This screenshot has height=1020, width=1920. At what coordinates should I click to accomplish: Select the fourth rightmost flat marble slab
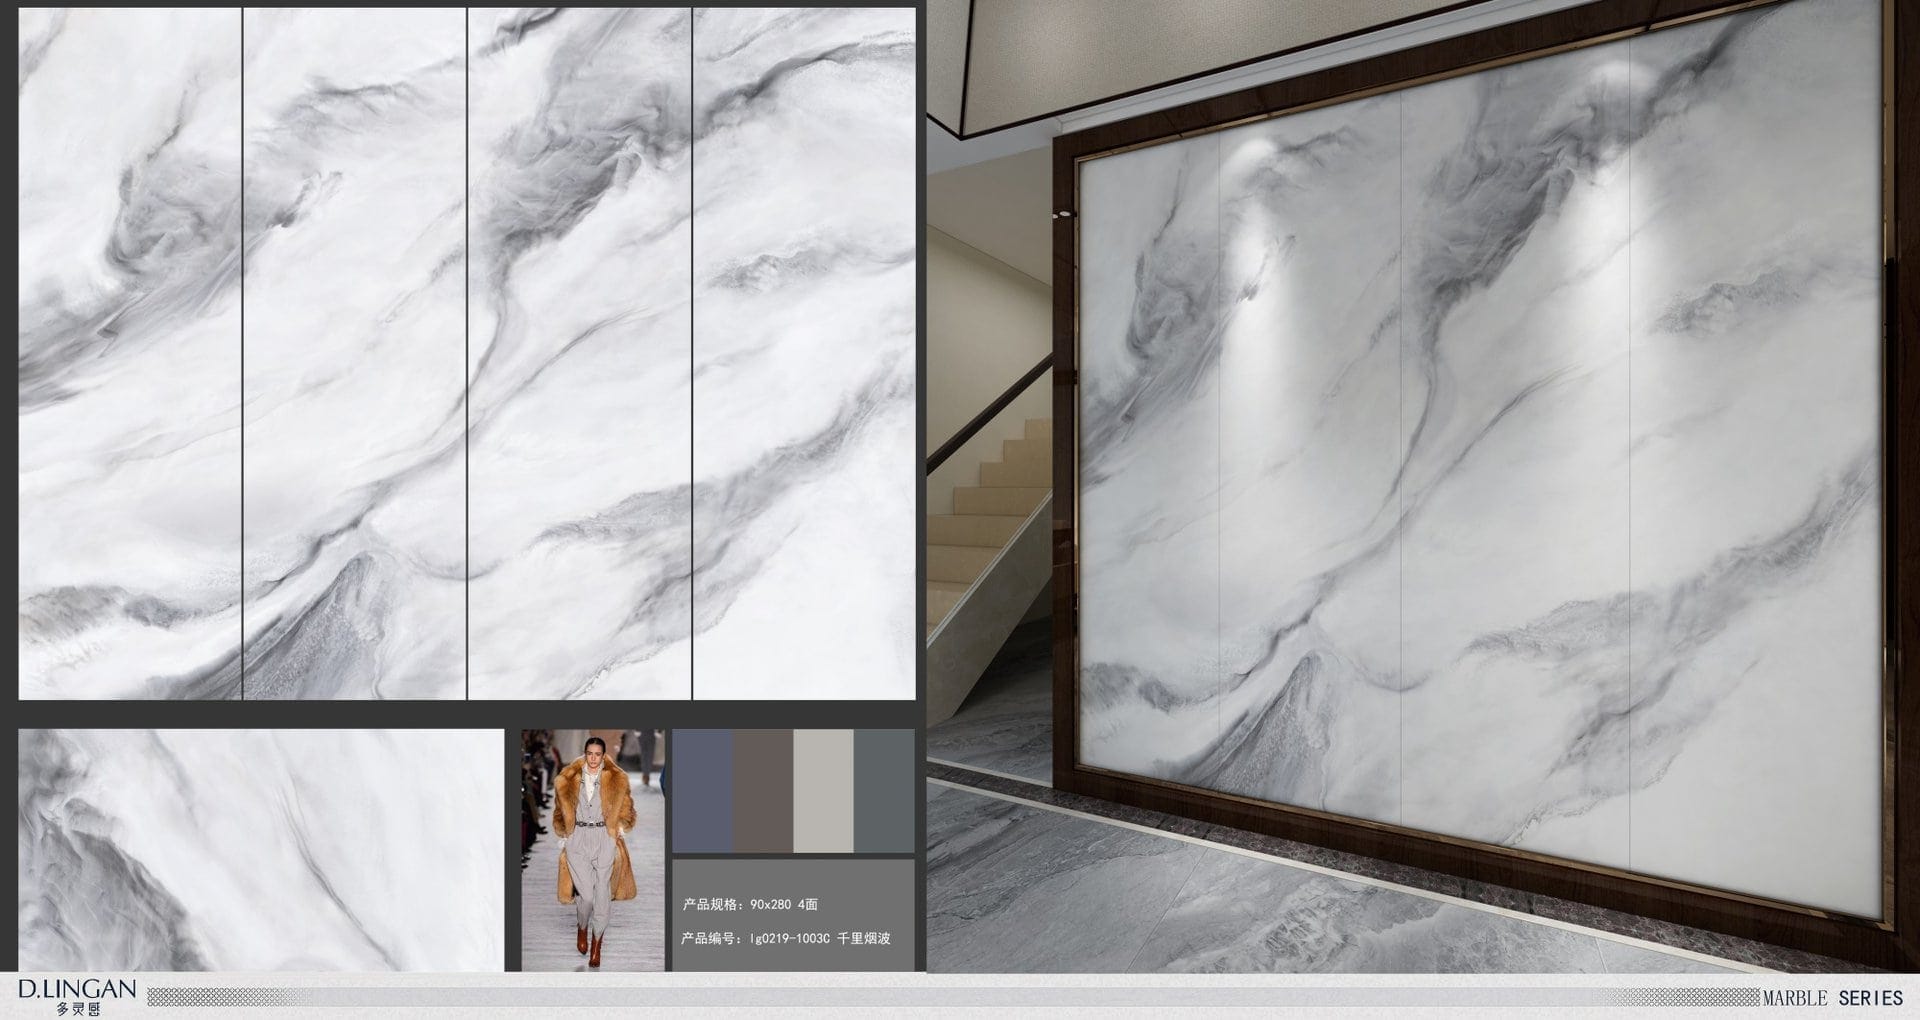(804, 354)
